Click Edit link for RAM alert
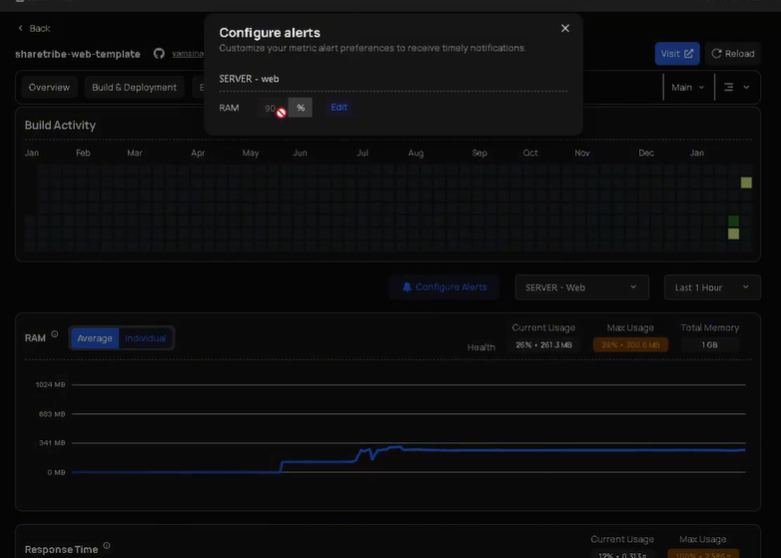The width and height of the screenshot is (781, 558). [x=339, y=107]
